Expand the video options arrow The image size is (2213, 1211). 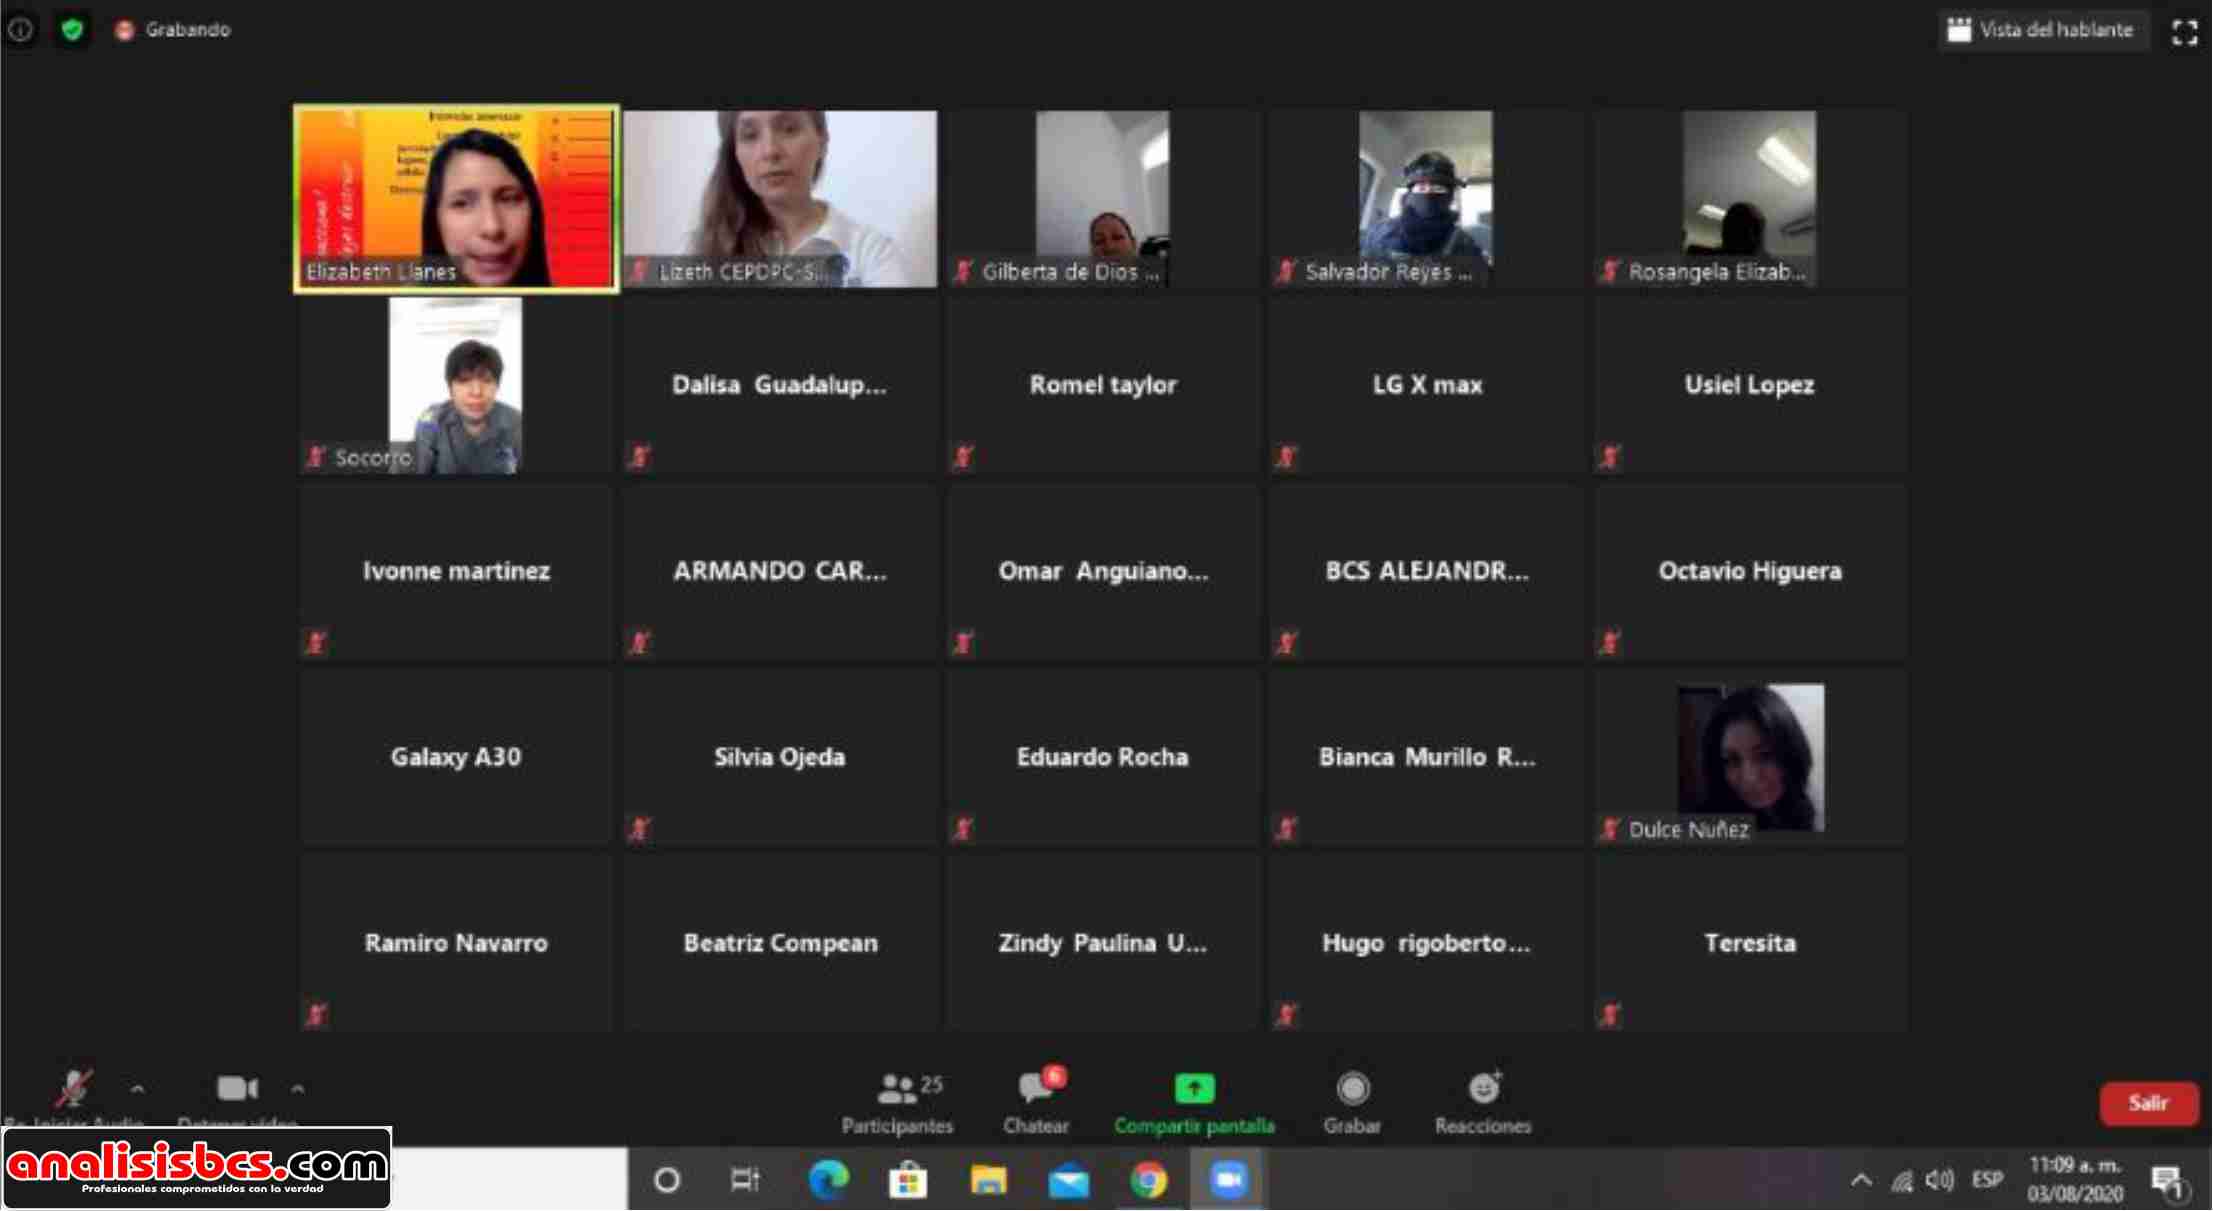coord(298,1088)
